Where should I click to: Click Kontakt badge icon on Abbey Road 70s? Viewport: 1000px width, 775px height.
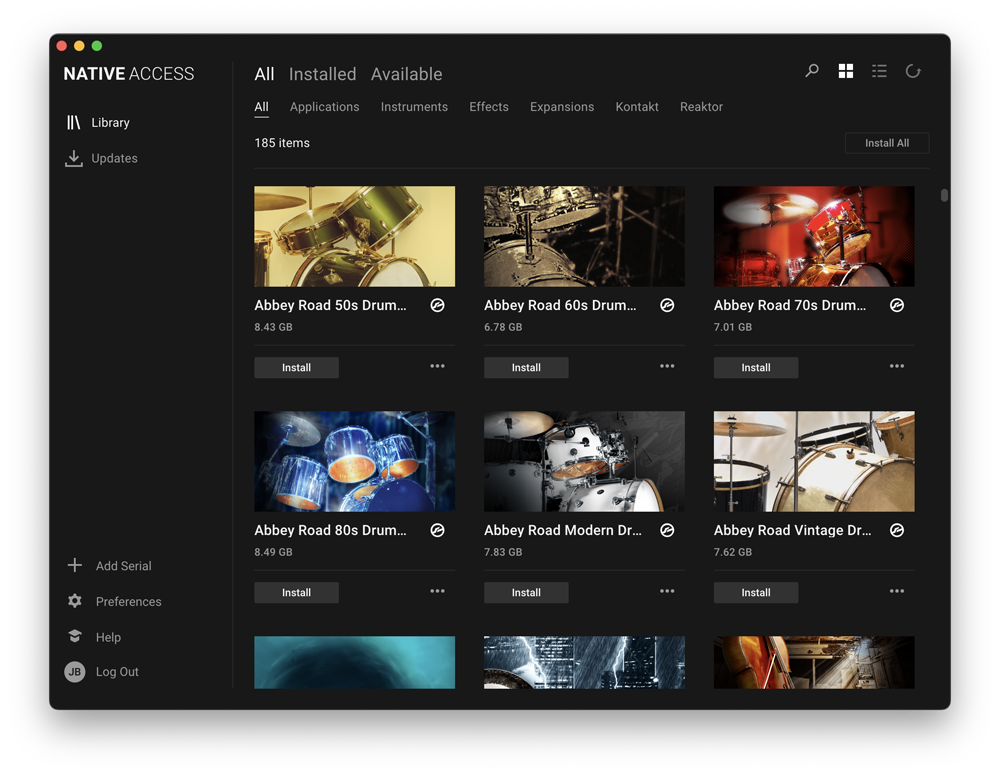[x=897, y=306]
